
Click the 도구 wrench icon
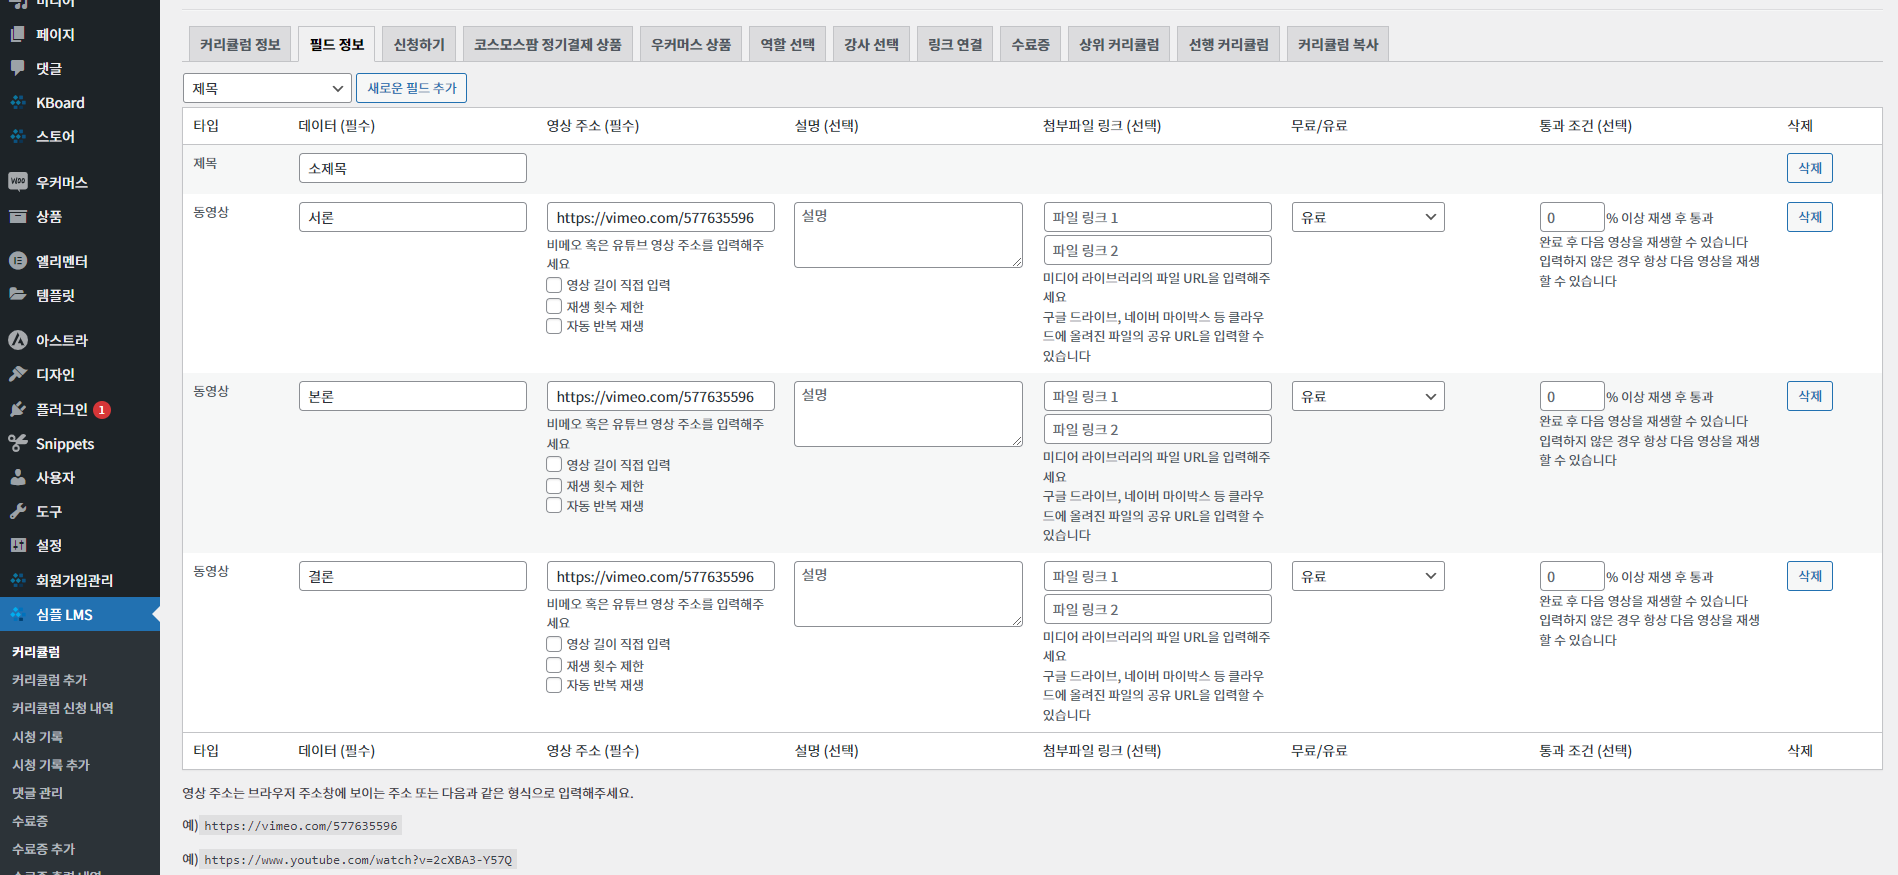(x=18, y=511)
